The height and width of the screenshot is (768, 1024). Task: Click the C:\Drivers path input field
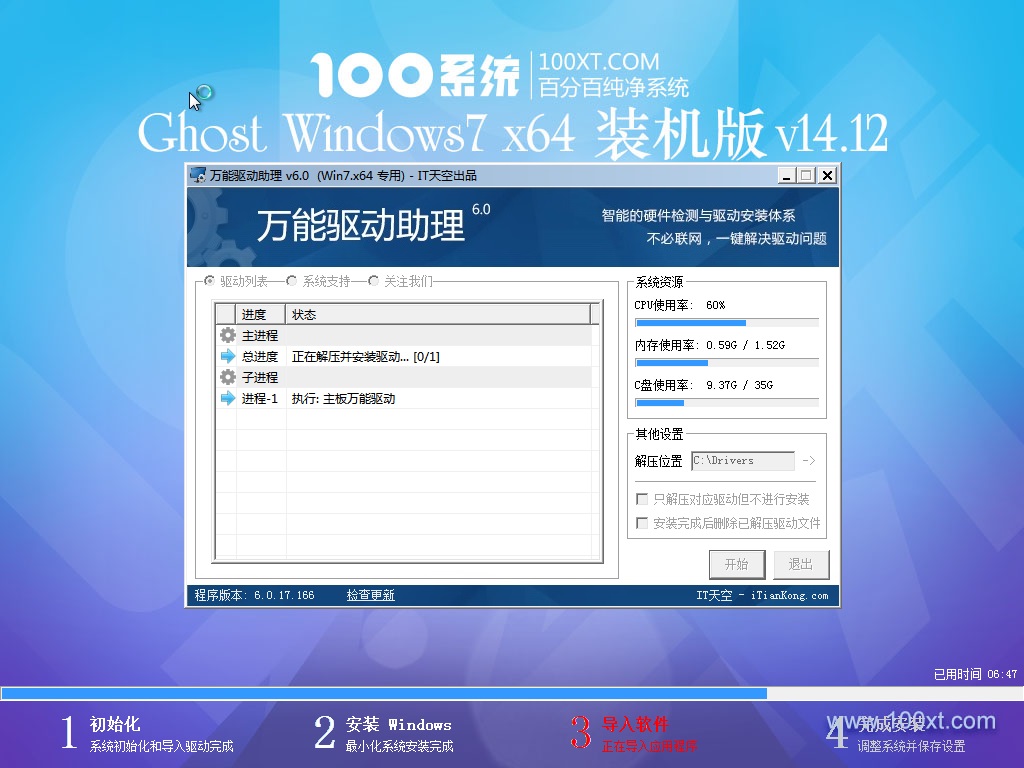tap(742, 461)
